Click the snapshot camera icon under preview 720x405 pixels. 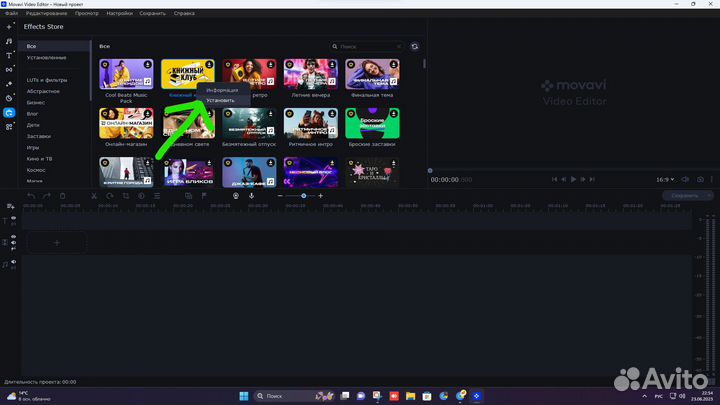point(700,179)
